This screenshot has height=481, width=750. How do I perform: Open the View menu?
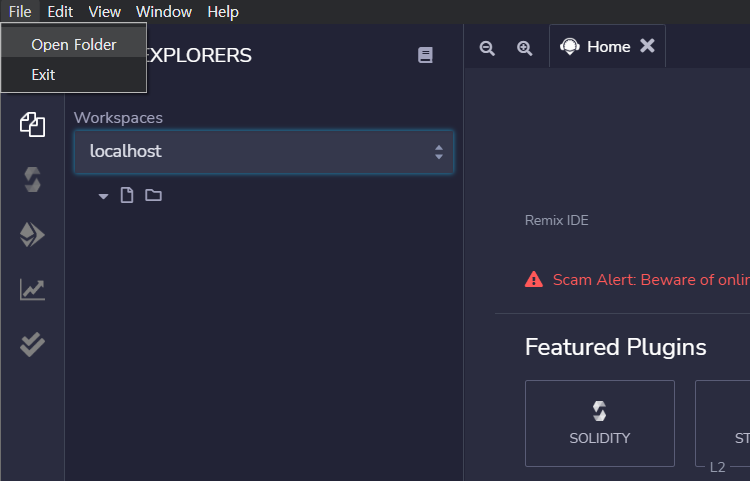click(104, 11)
